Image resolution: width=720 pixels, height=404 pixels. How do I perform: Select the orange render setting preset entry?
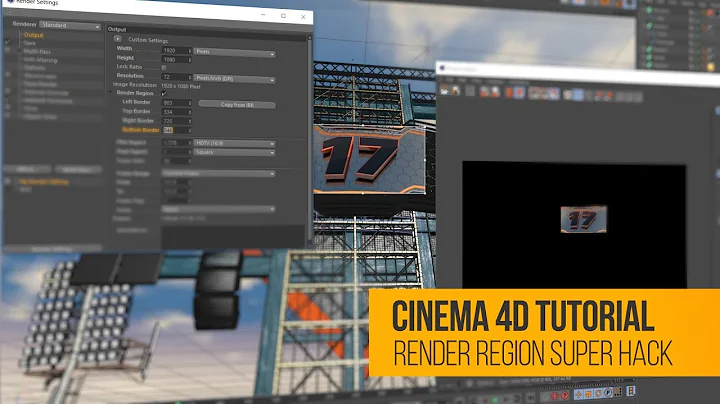[x=44, y=182]
